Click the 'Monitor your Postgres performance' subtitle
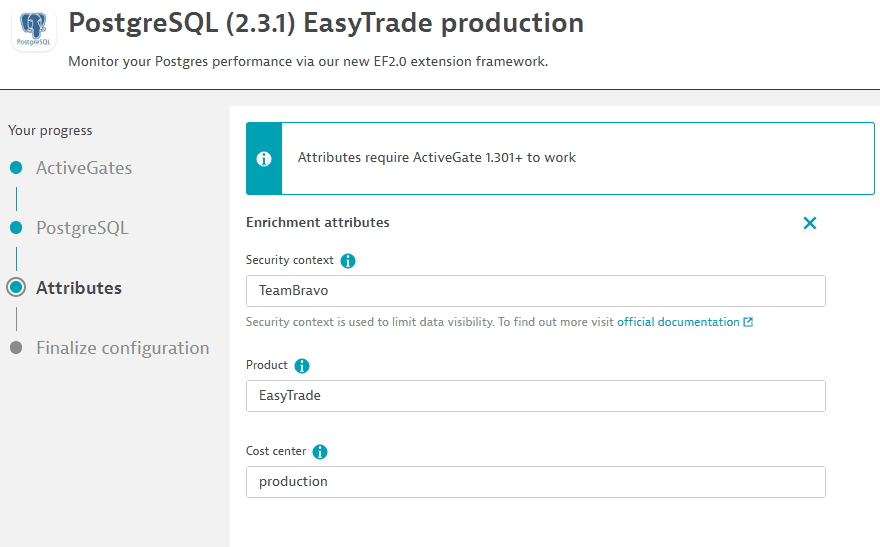 tap(308, 62)
